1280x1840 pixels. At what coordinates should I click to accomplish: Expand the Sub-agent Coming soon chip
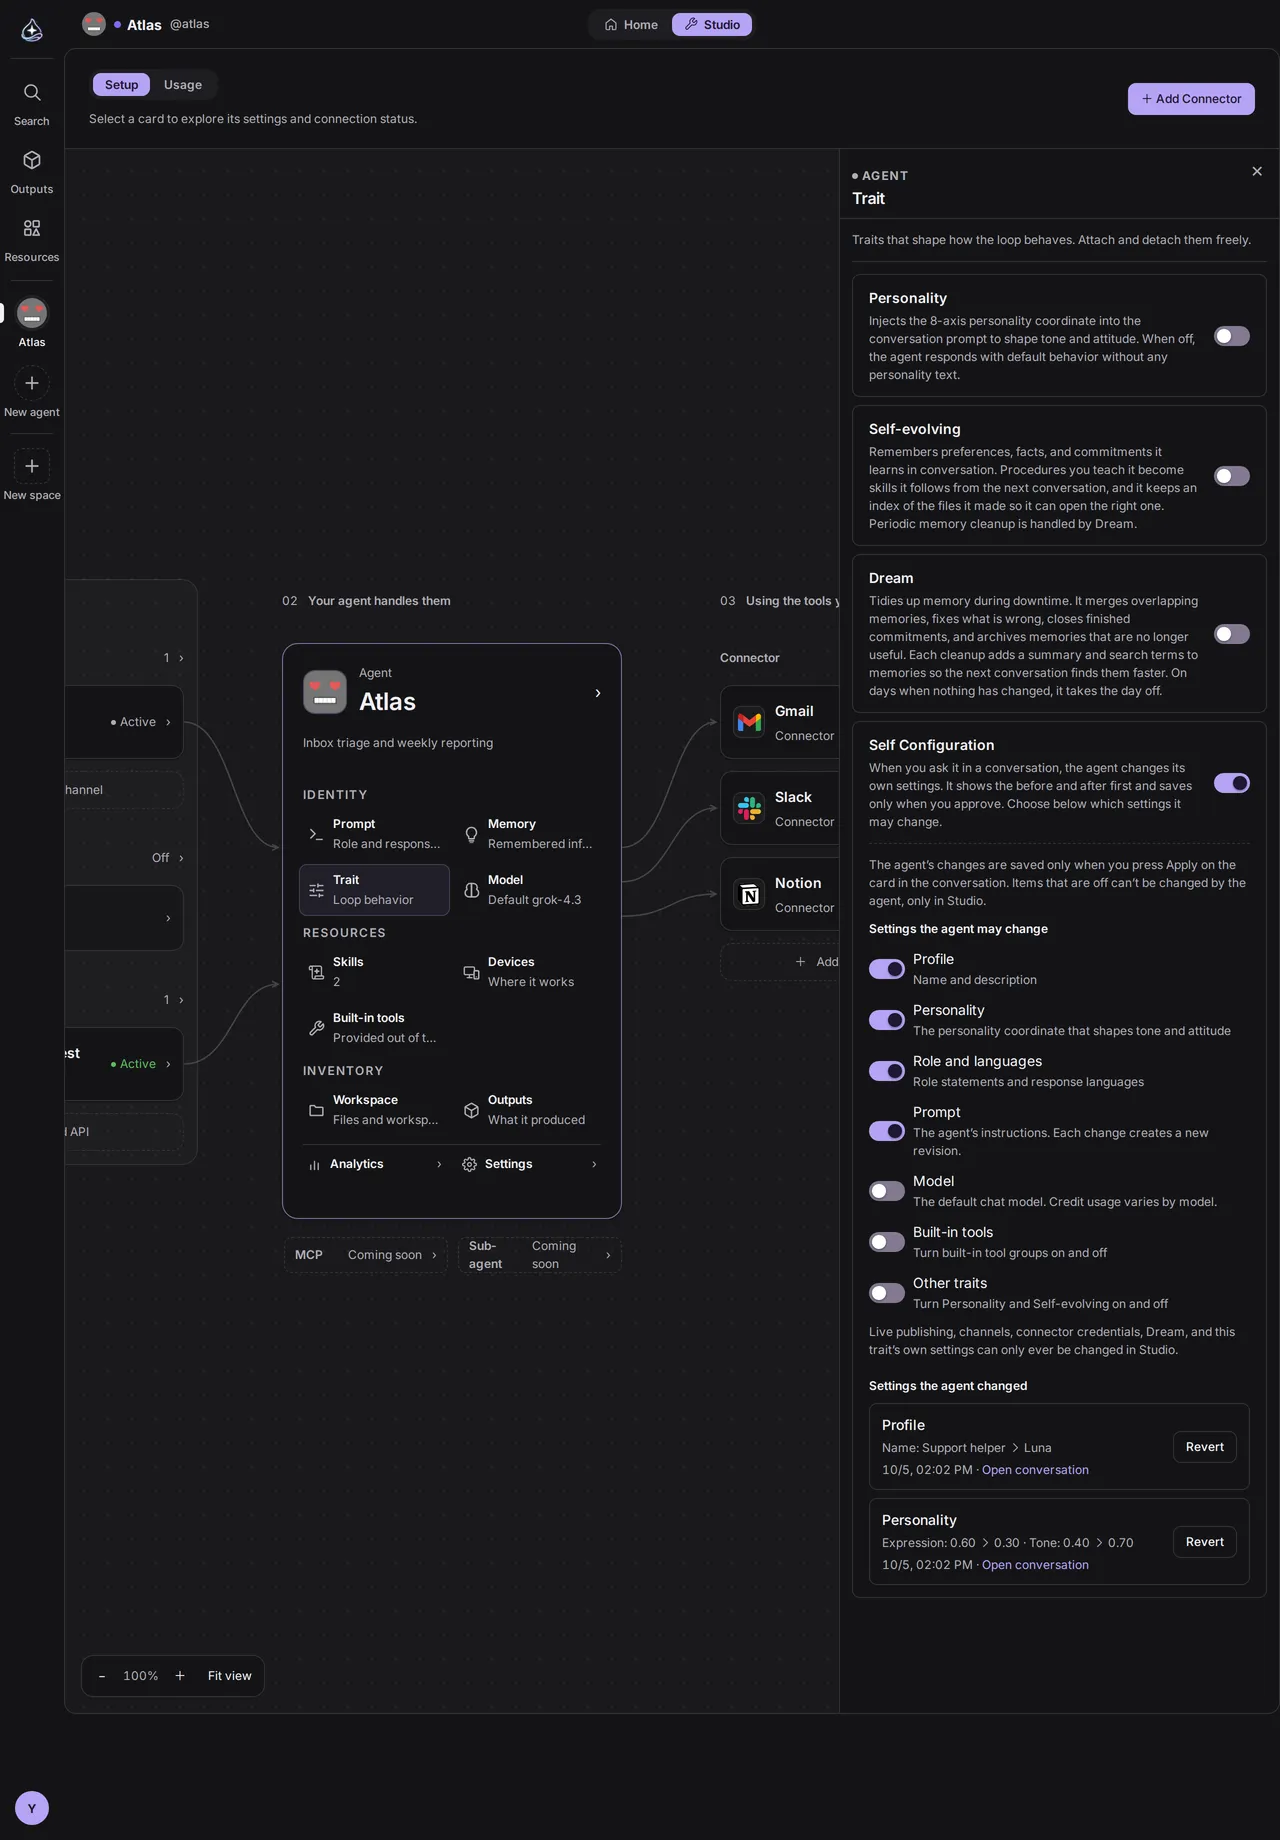click(x=540, y=1255)
